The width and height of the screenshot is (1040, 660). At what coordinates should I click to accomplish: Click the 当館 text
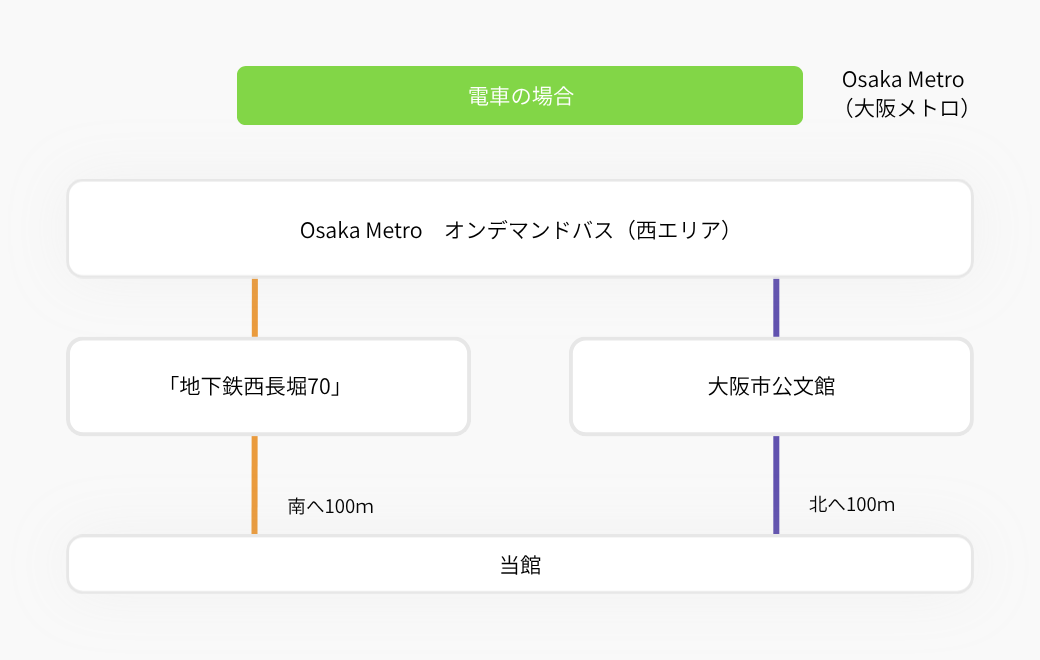coord(520,565)
